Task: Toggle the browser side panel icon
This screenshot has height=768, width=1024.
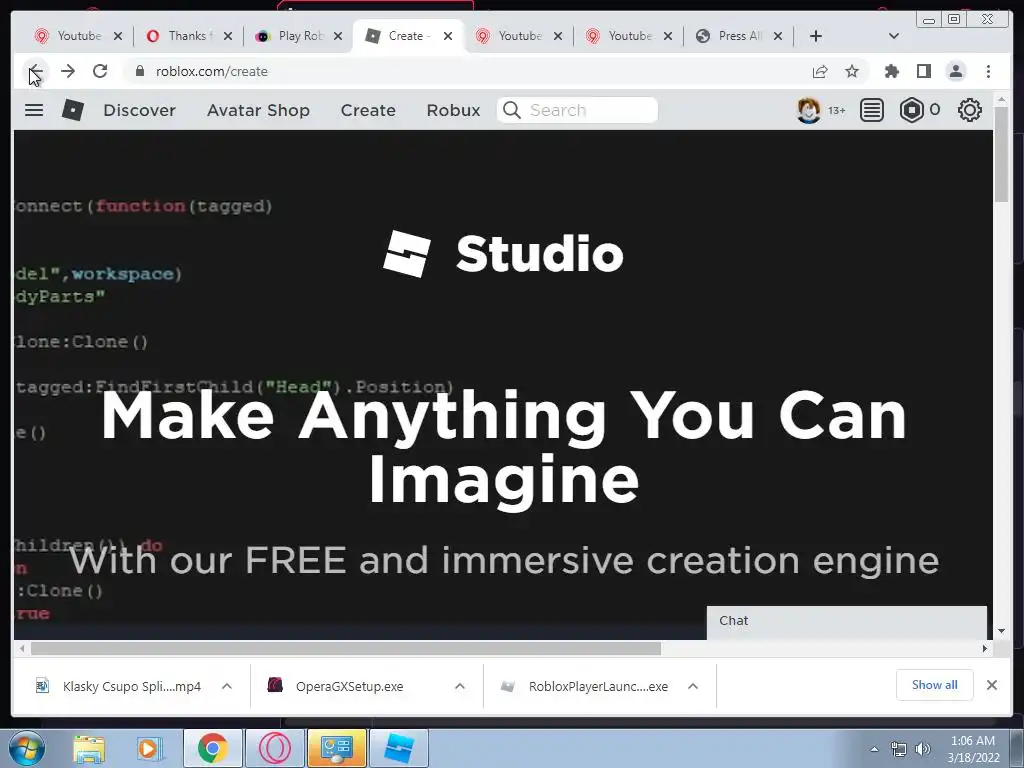Action: (x=923, y=71)
